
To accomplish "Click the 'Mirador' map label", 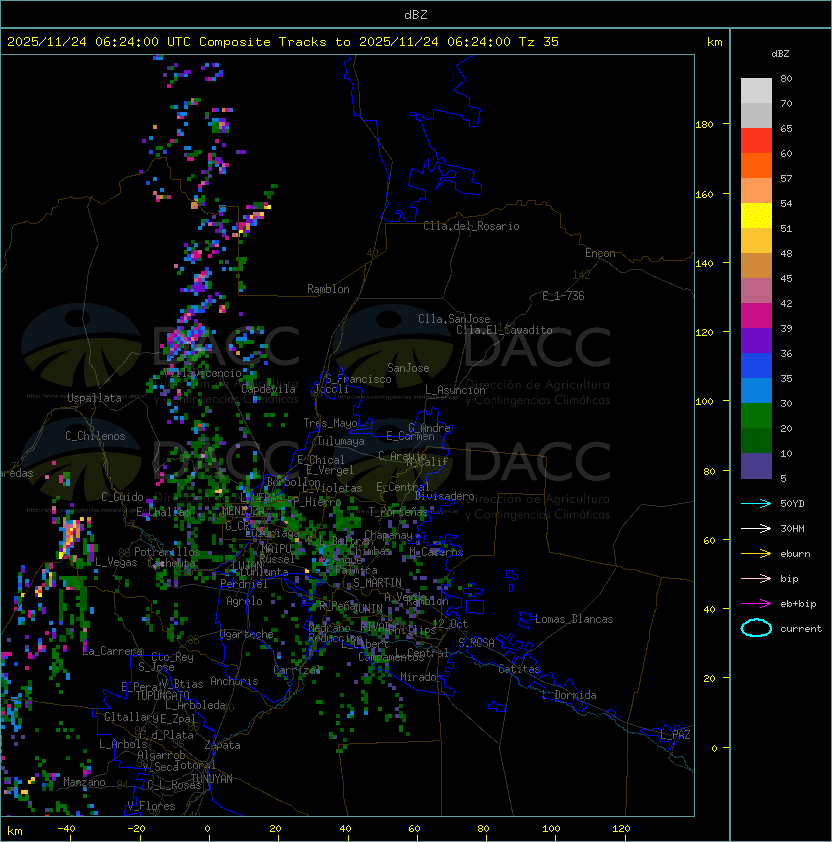I will (422, 677).
